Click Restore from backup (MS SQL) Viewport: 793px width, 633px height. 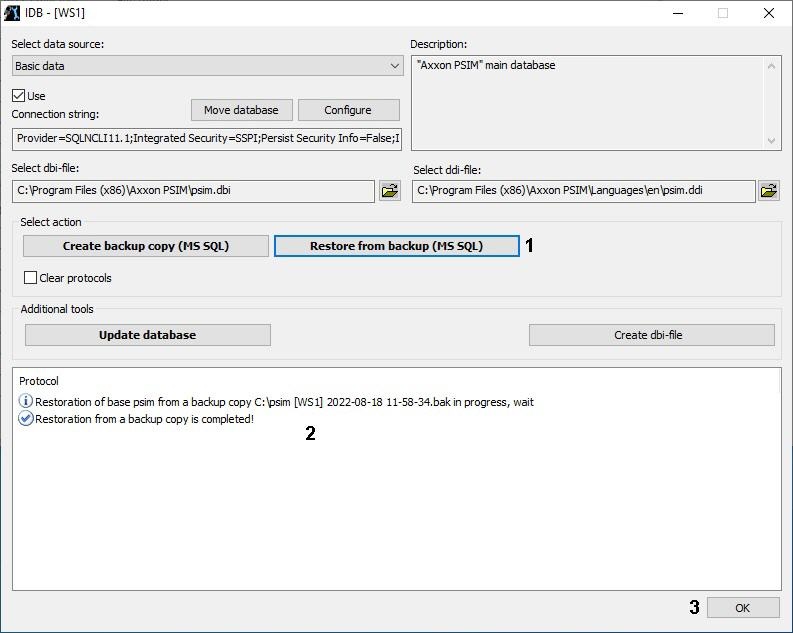point(397,246)
